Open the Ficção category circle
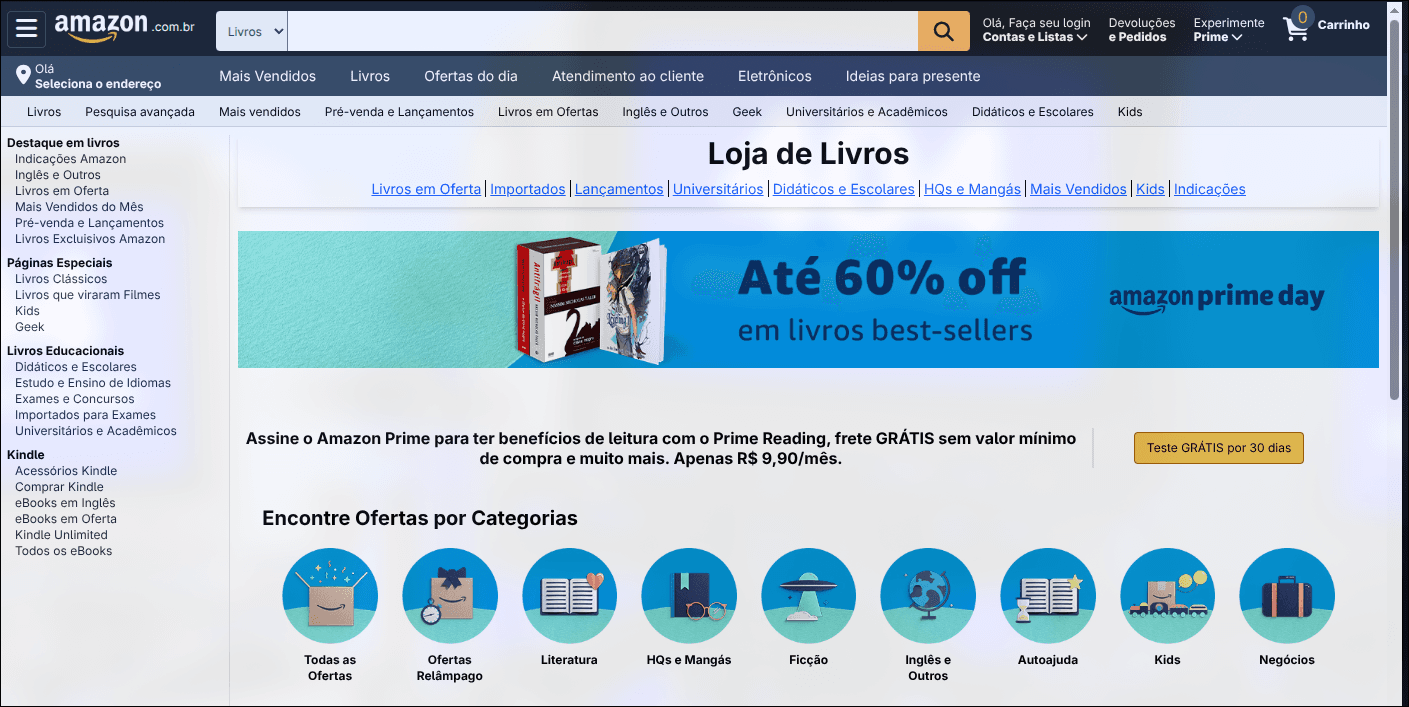Screen dimensions: 1409x707 [808, 596]
